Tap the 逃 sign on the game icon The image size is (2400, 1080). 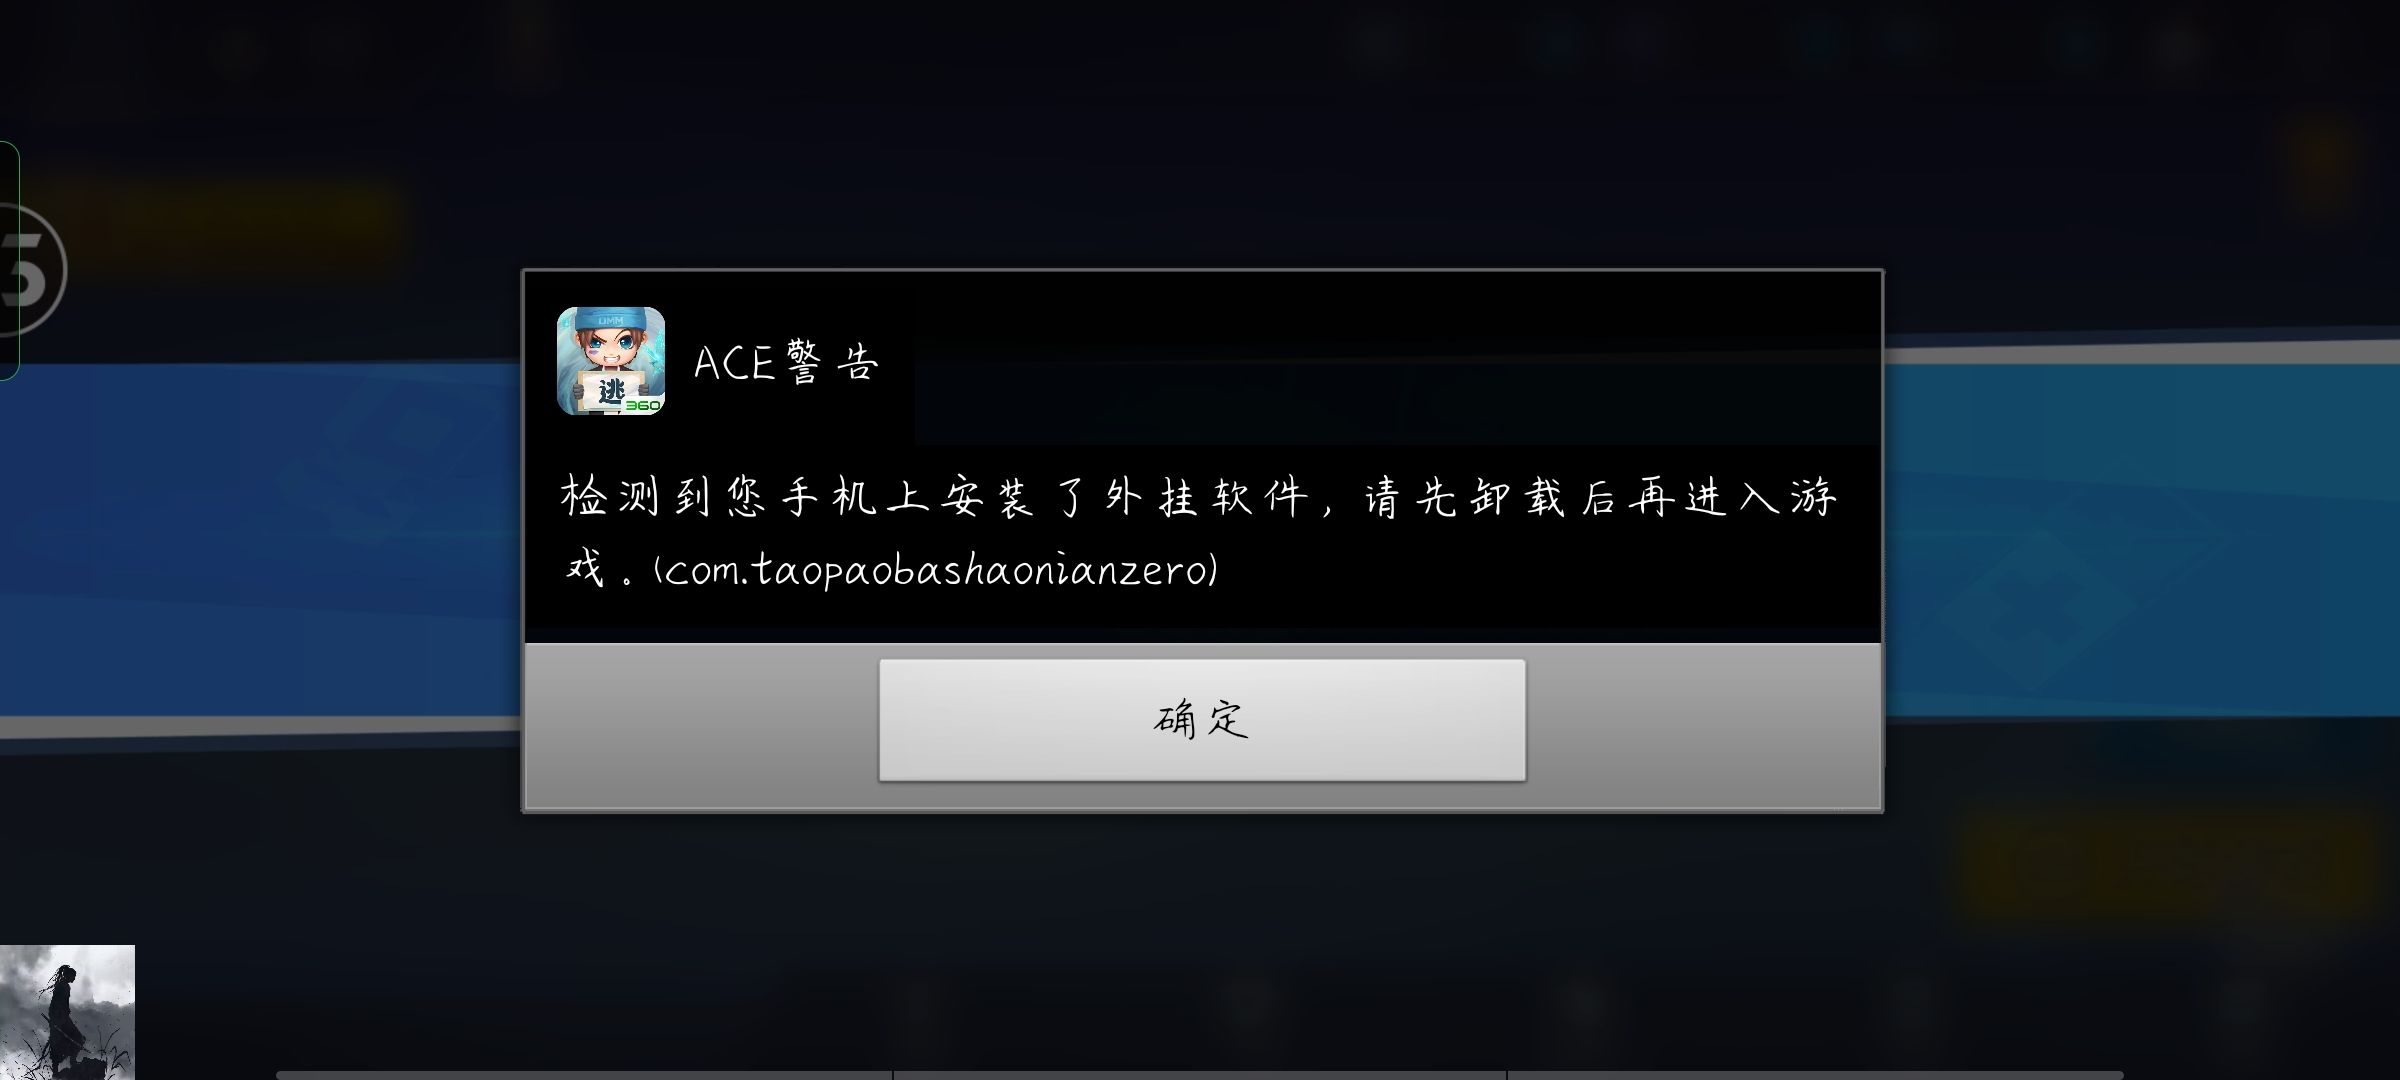[611, 391]
